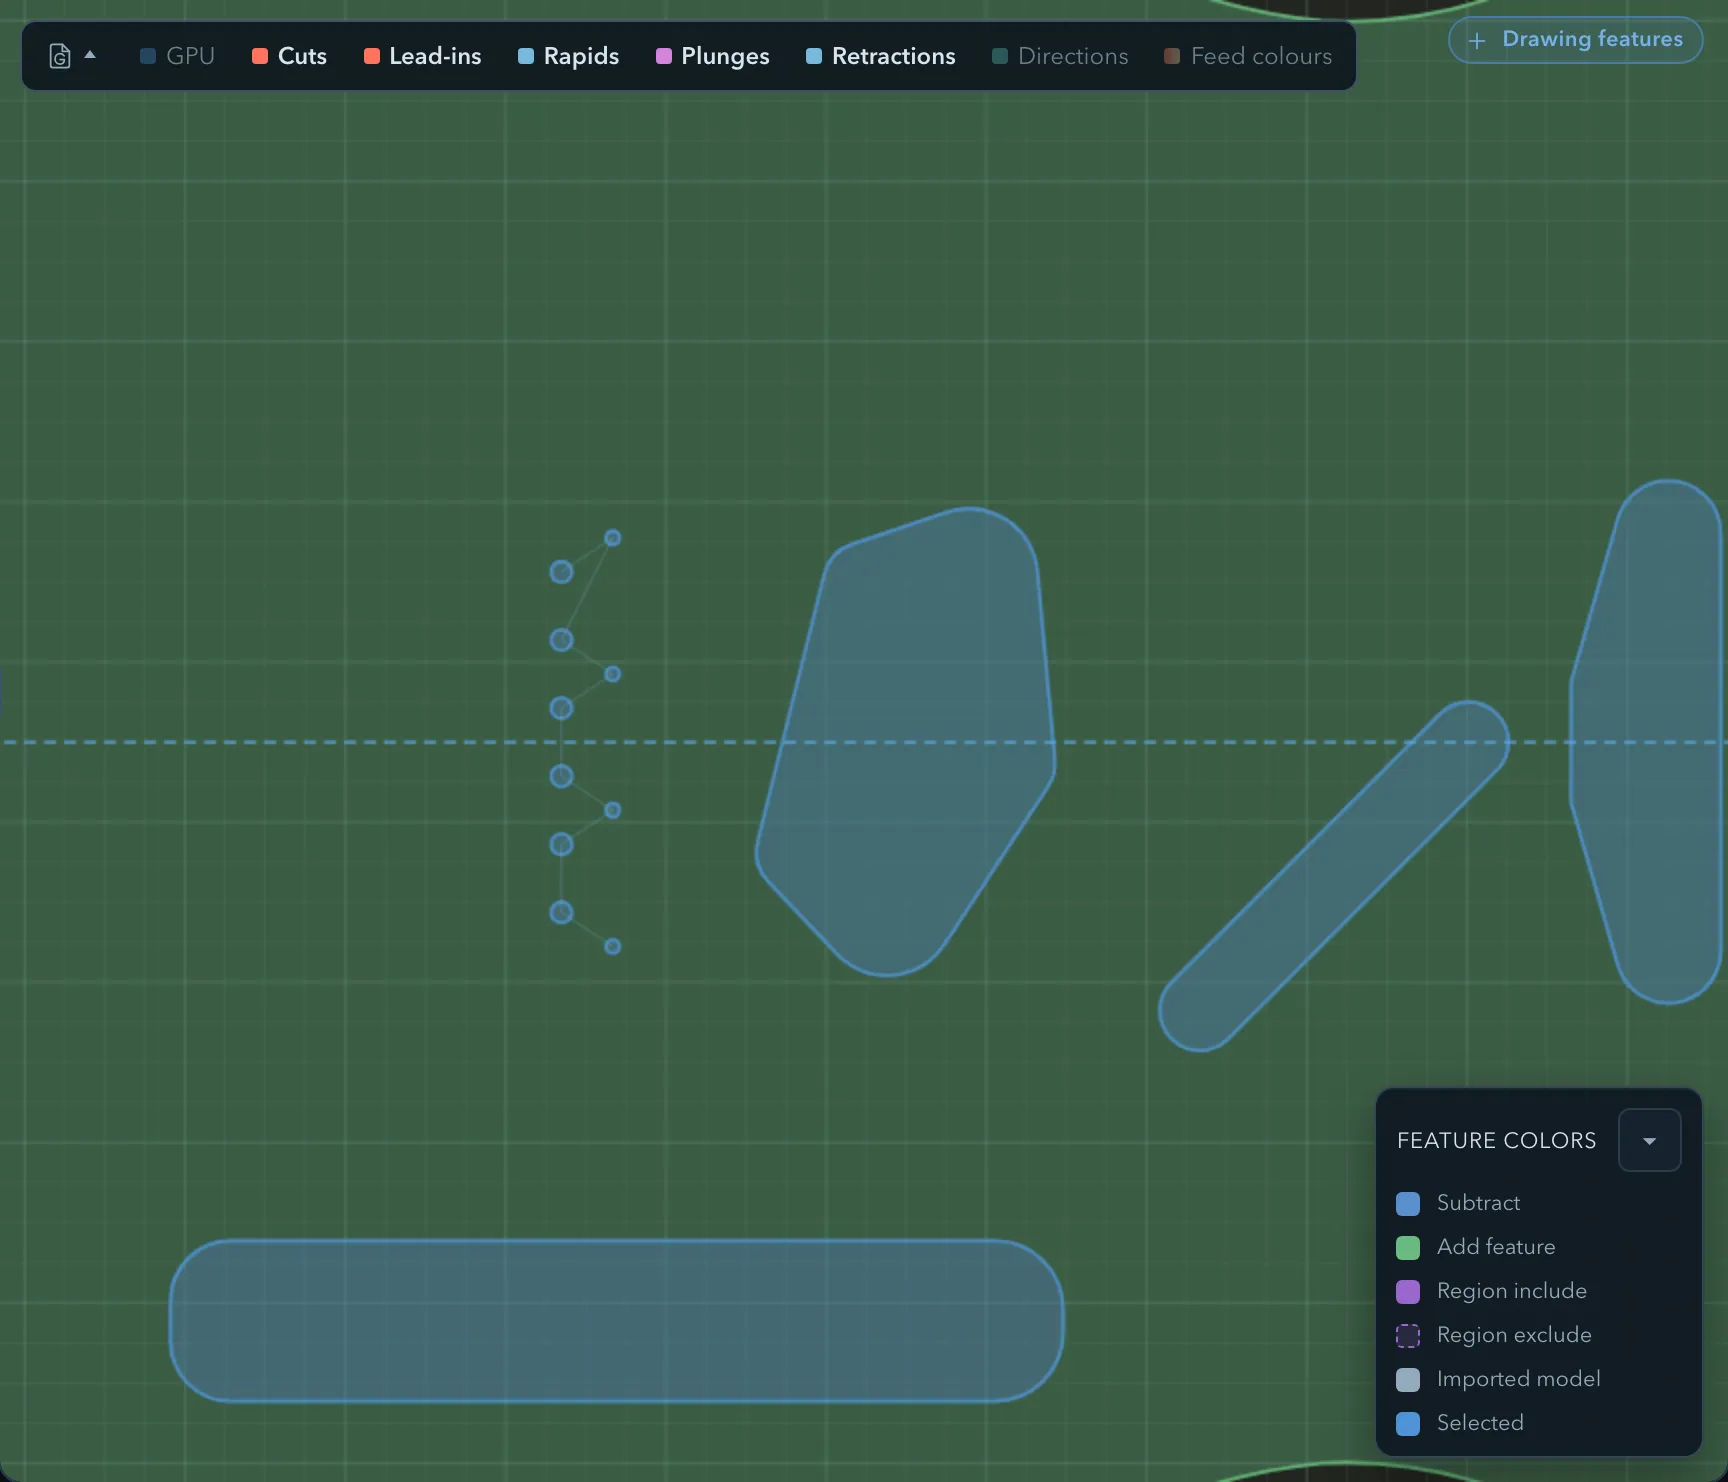Viewport: 1728px width, 1482px height.
Task: Click the Drawing features button
Action: (1575, 40)
